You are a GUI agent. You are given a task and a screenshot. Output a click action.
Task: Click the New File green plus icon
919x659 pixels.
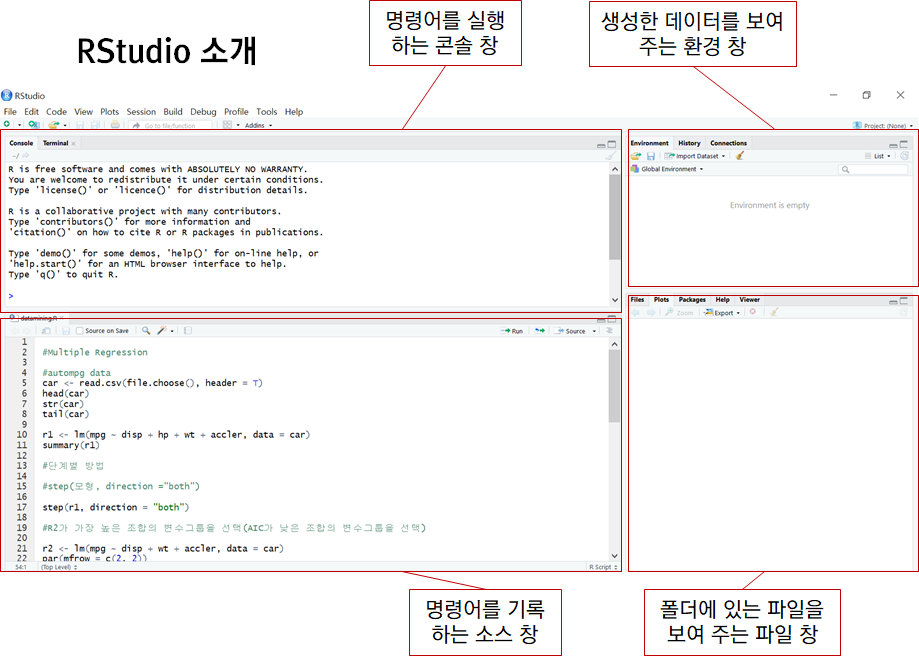pos(7,124)
